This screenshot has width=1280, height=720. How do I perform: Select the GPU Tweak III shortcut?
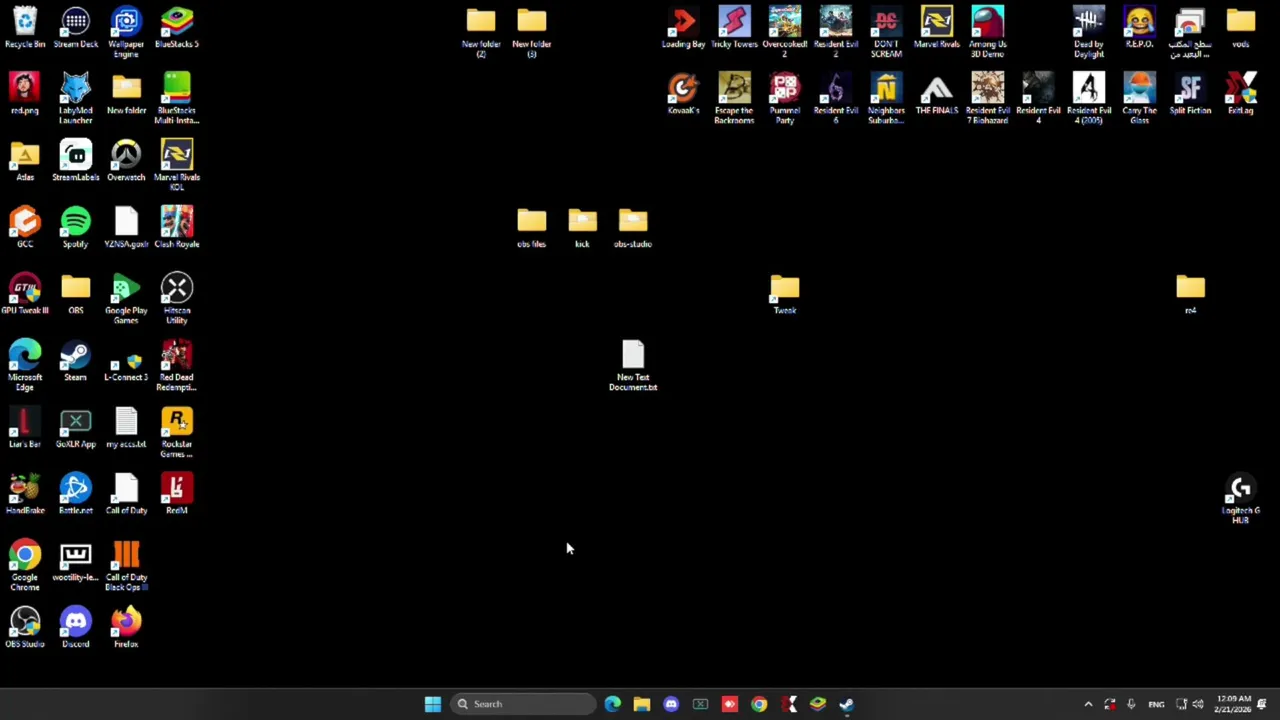pos(25,294)
